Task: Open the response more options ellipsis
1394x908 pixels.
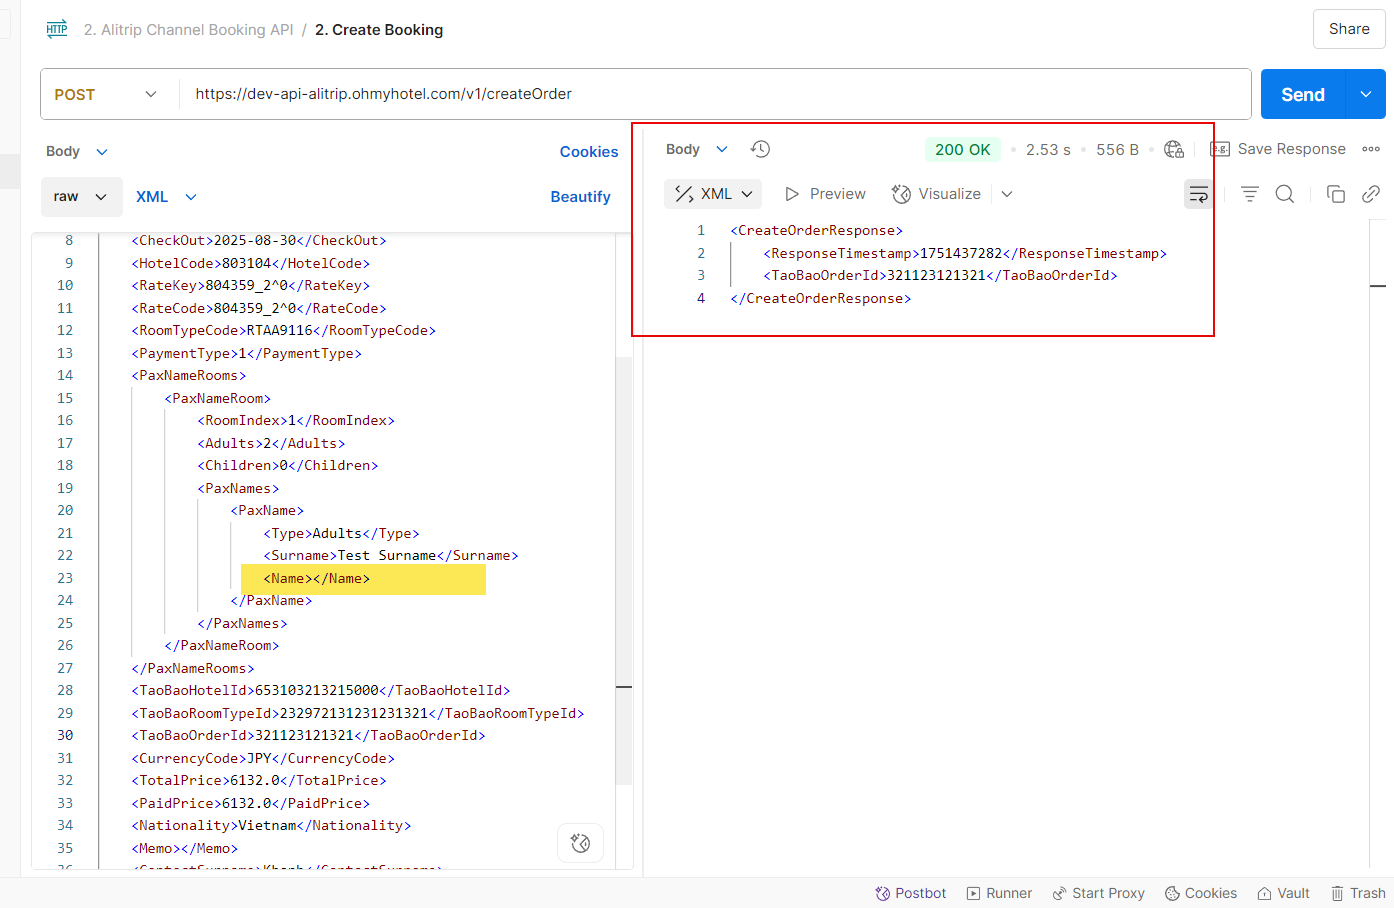Action: (x=1371, y=149)
